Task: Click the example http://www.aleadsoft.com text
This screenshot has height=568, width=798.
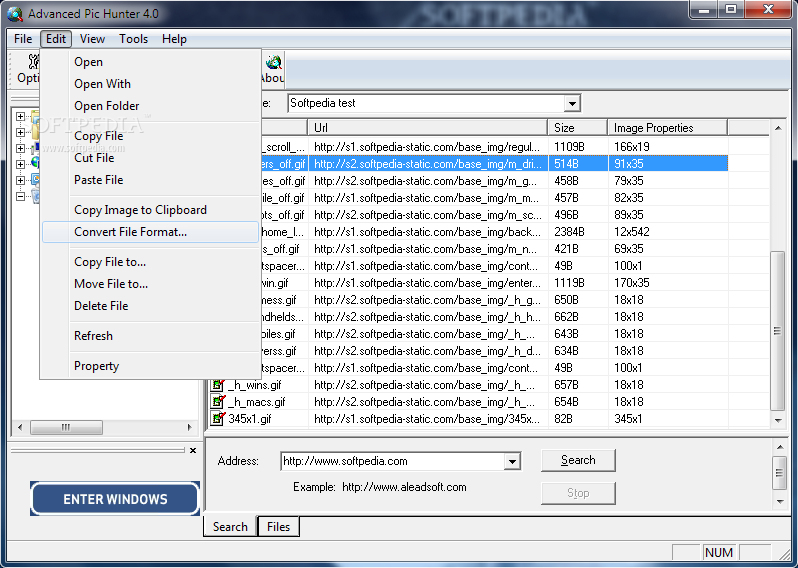Action: [x=404, y=487]
